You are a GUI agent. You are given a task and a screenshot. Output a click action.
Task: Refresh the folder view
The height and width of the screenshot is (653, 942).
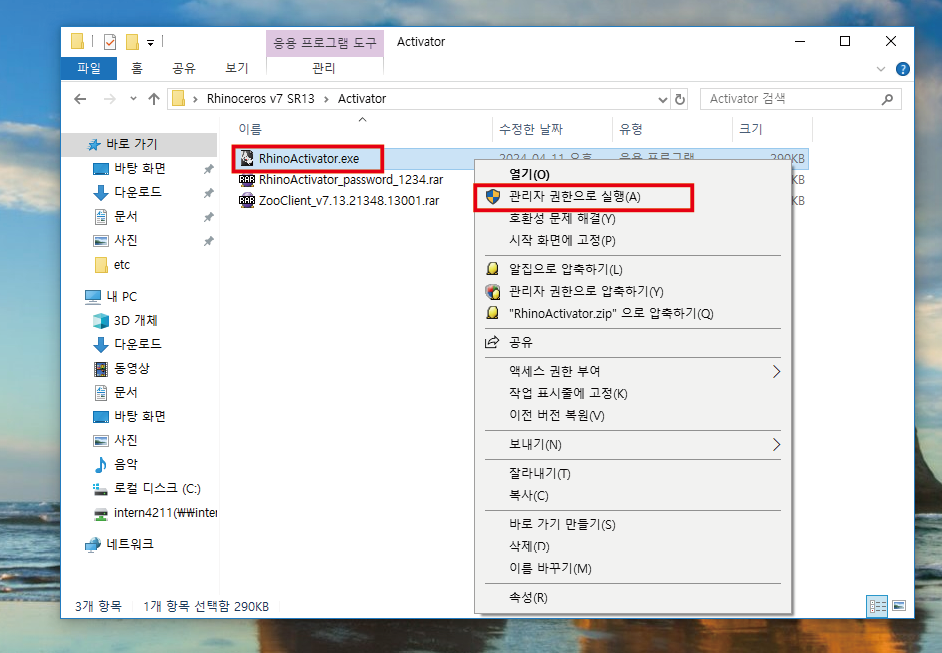point(680,99)
